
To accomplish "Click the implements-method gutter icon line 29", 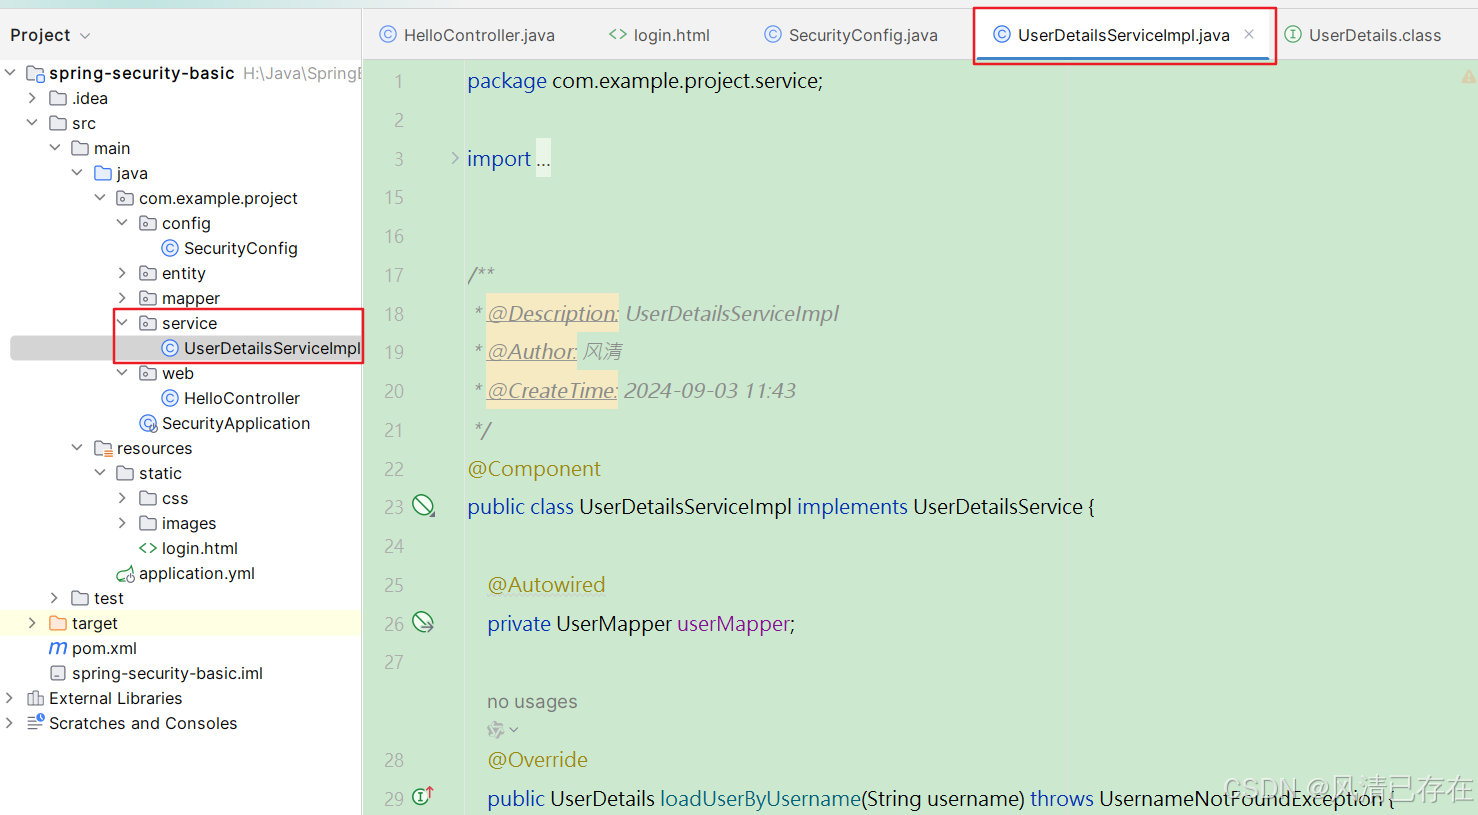I will 423,796.
